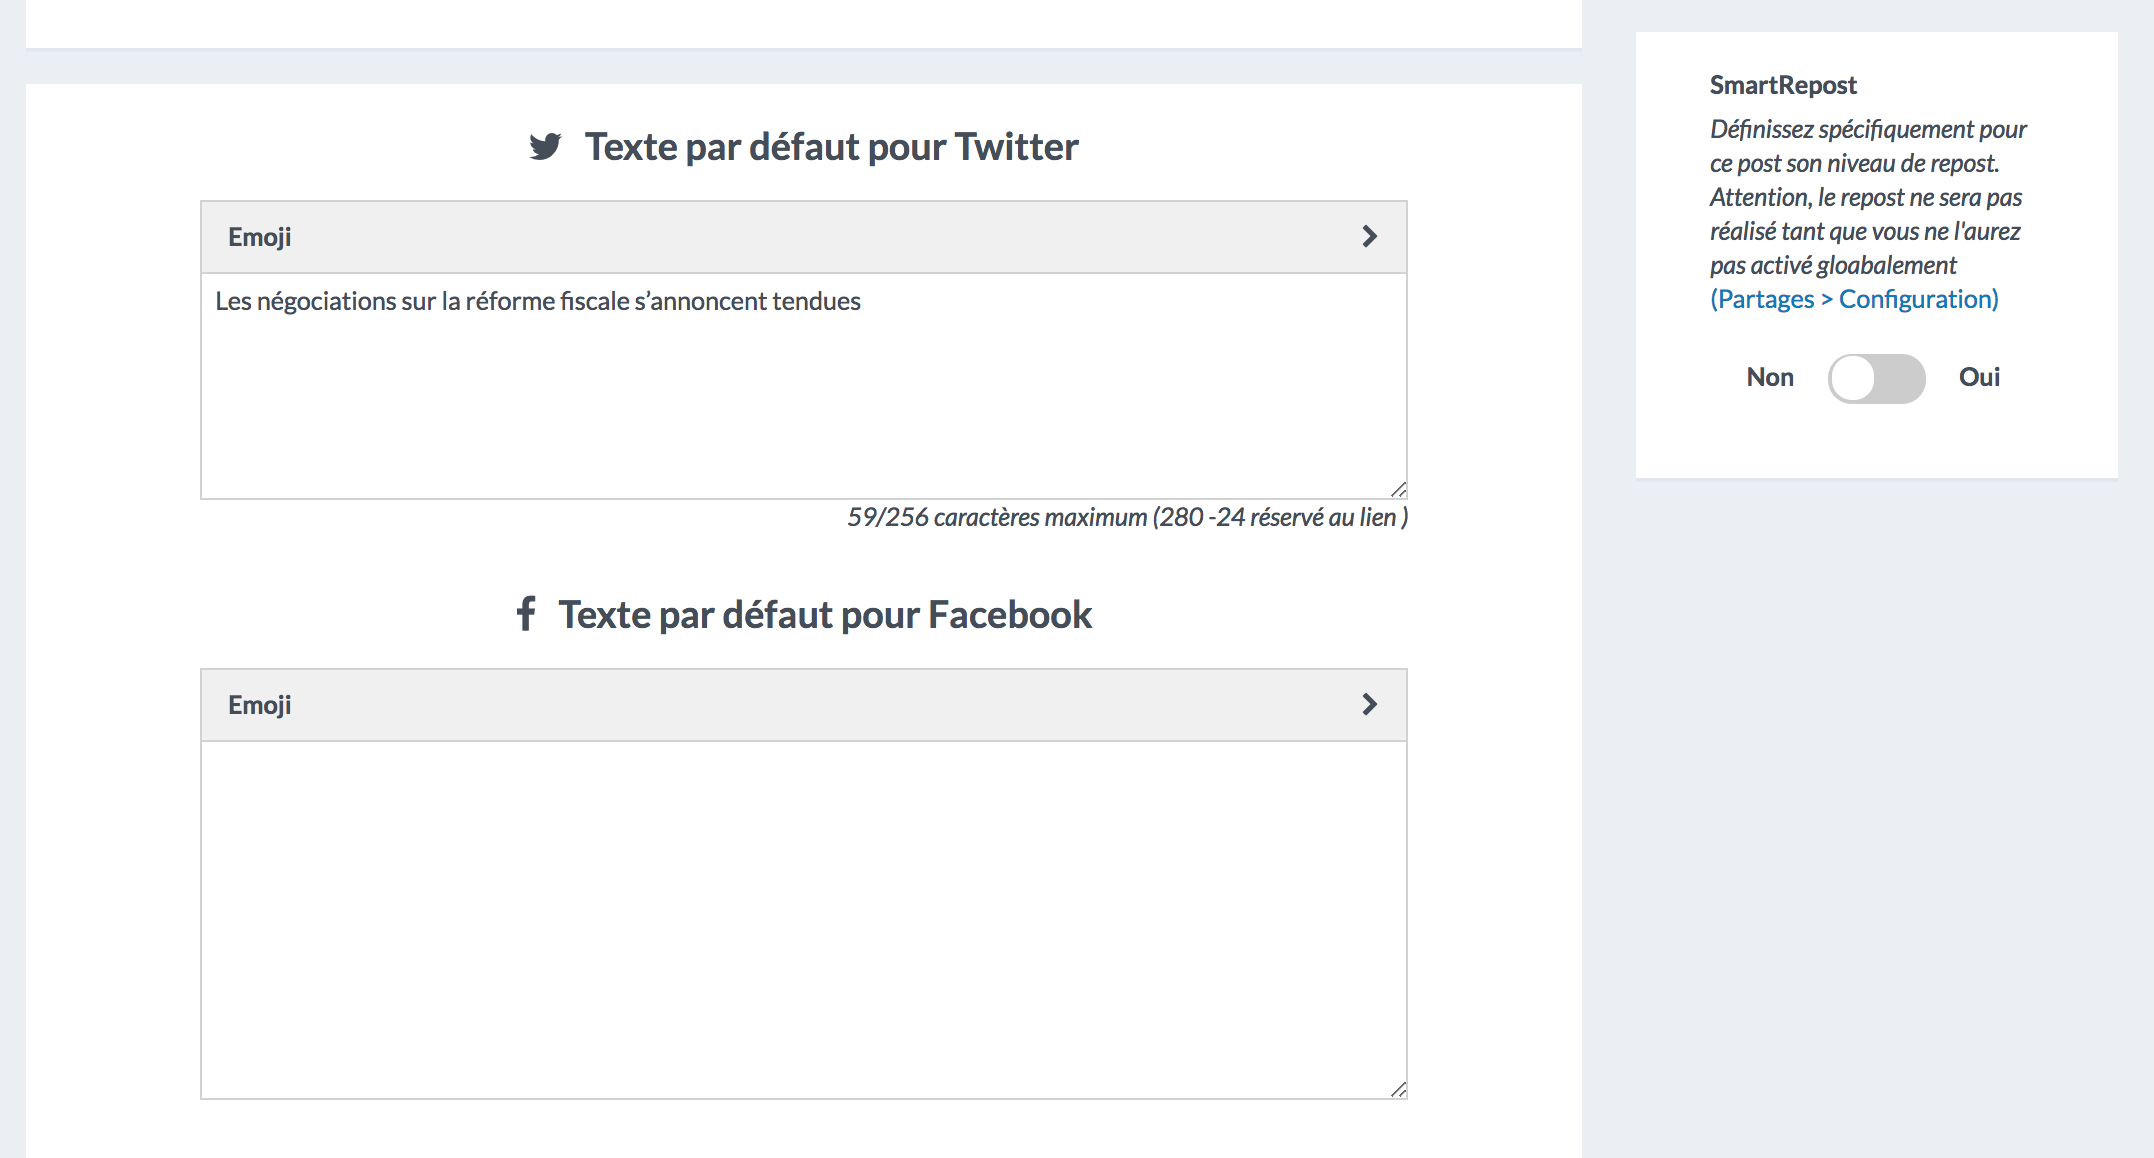
Task: Click the tweet text about réforme fiscale
Action: coord(538,301)
